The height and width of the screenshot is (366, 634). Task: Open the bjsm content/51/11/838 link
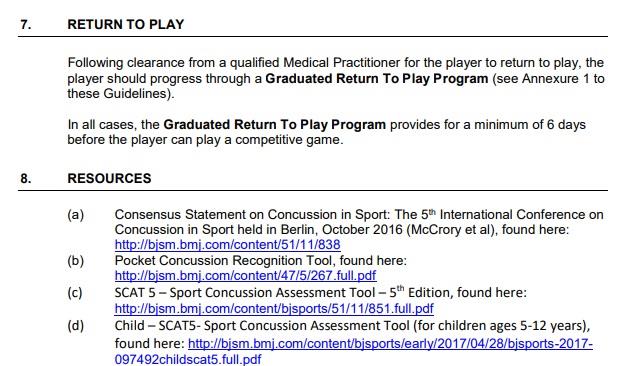[227, 245]
